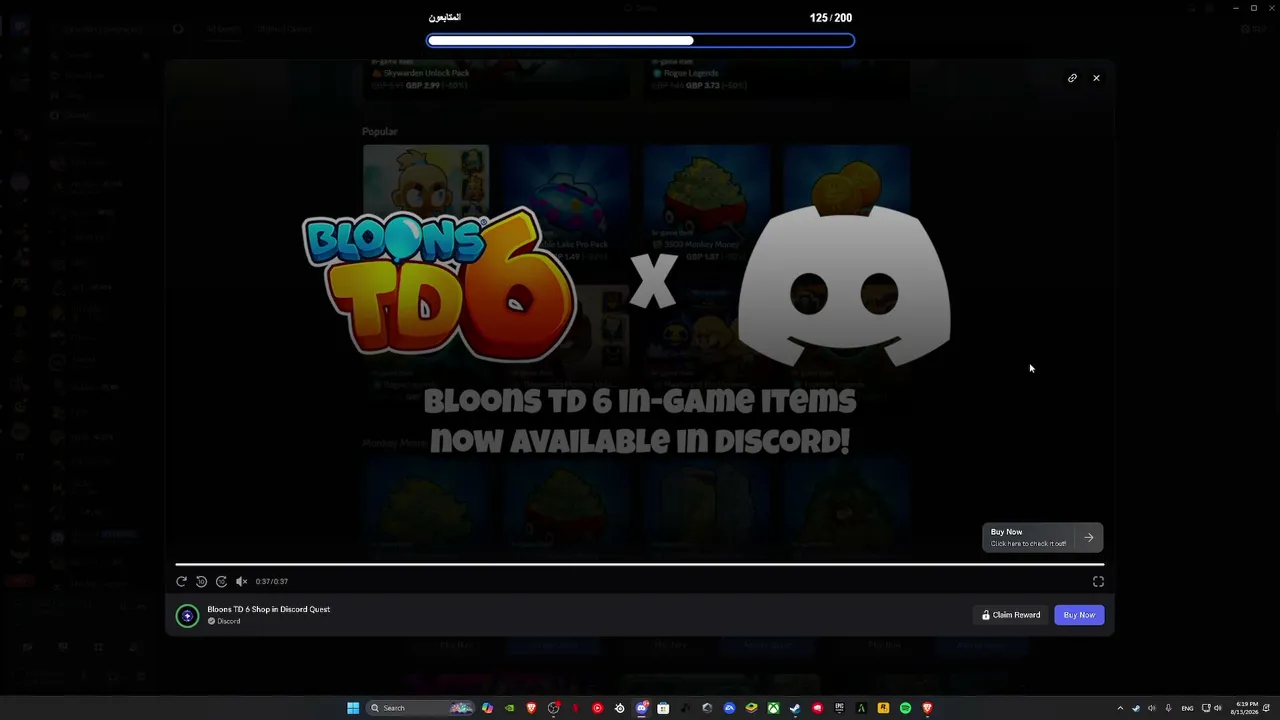The image size is (1280, 720).
Task: Seek on the video progress bar
Action: 640,565
